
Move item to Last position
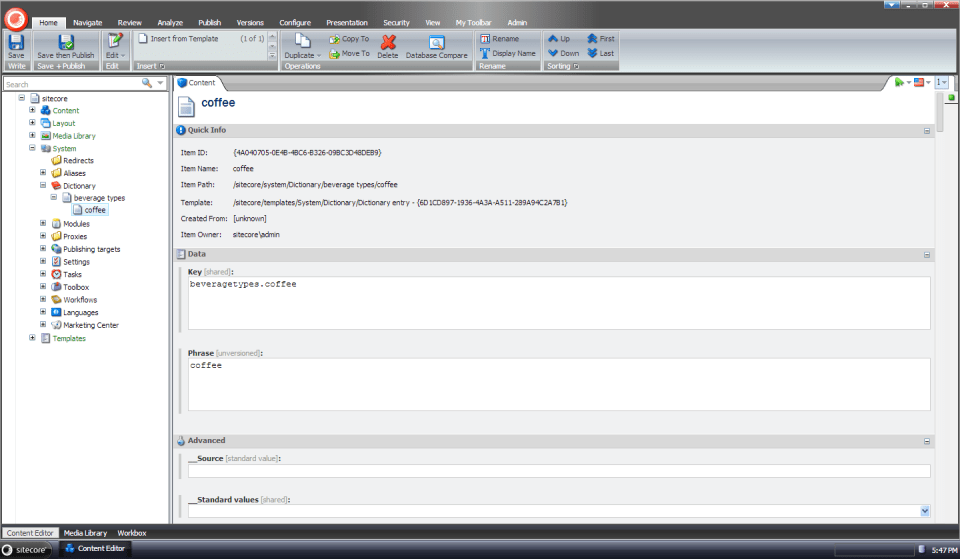click(x=593, y=53)
